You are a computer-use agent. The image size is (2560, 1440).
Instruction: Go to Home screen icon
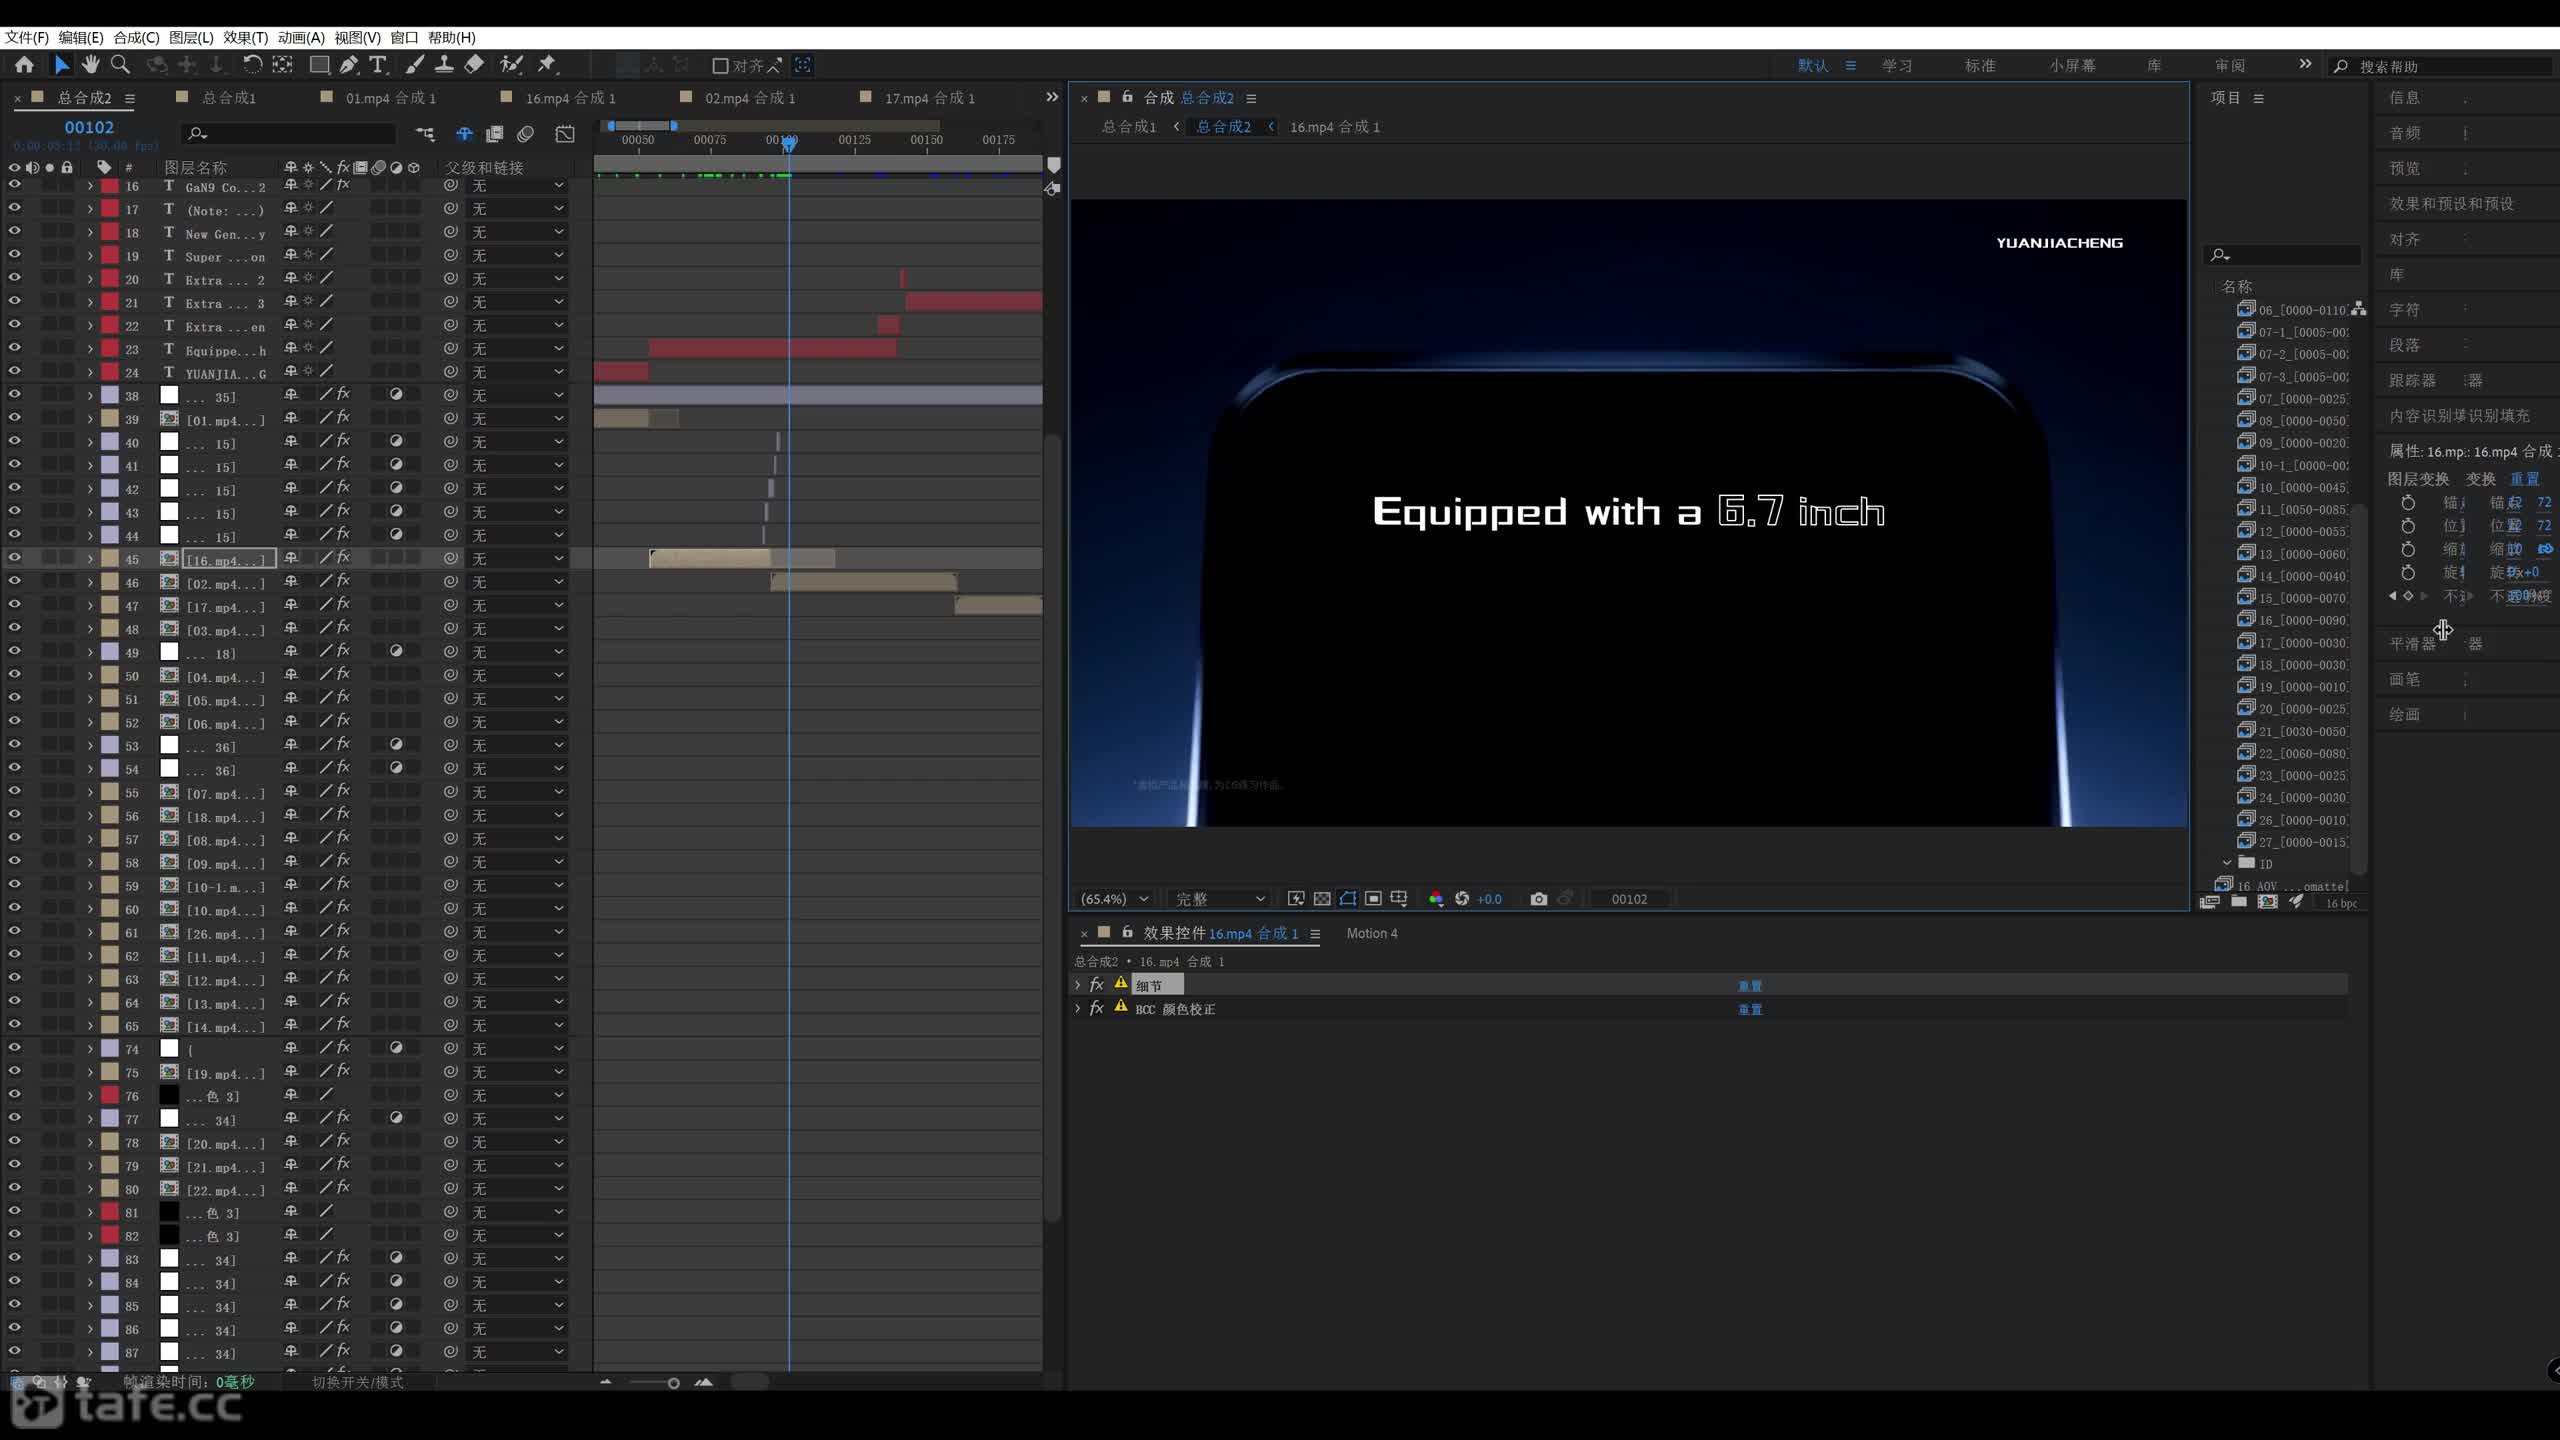[x=24, y=65]
